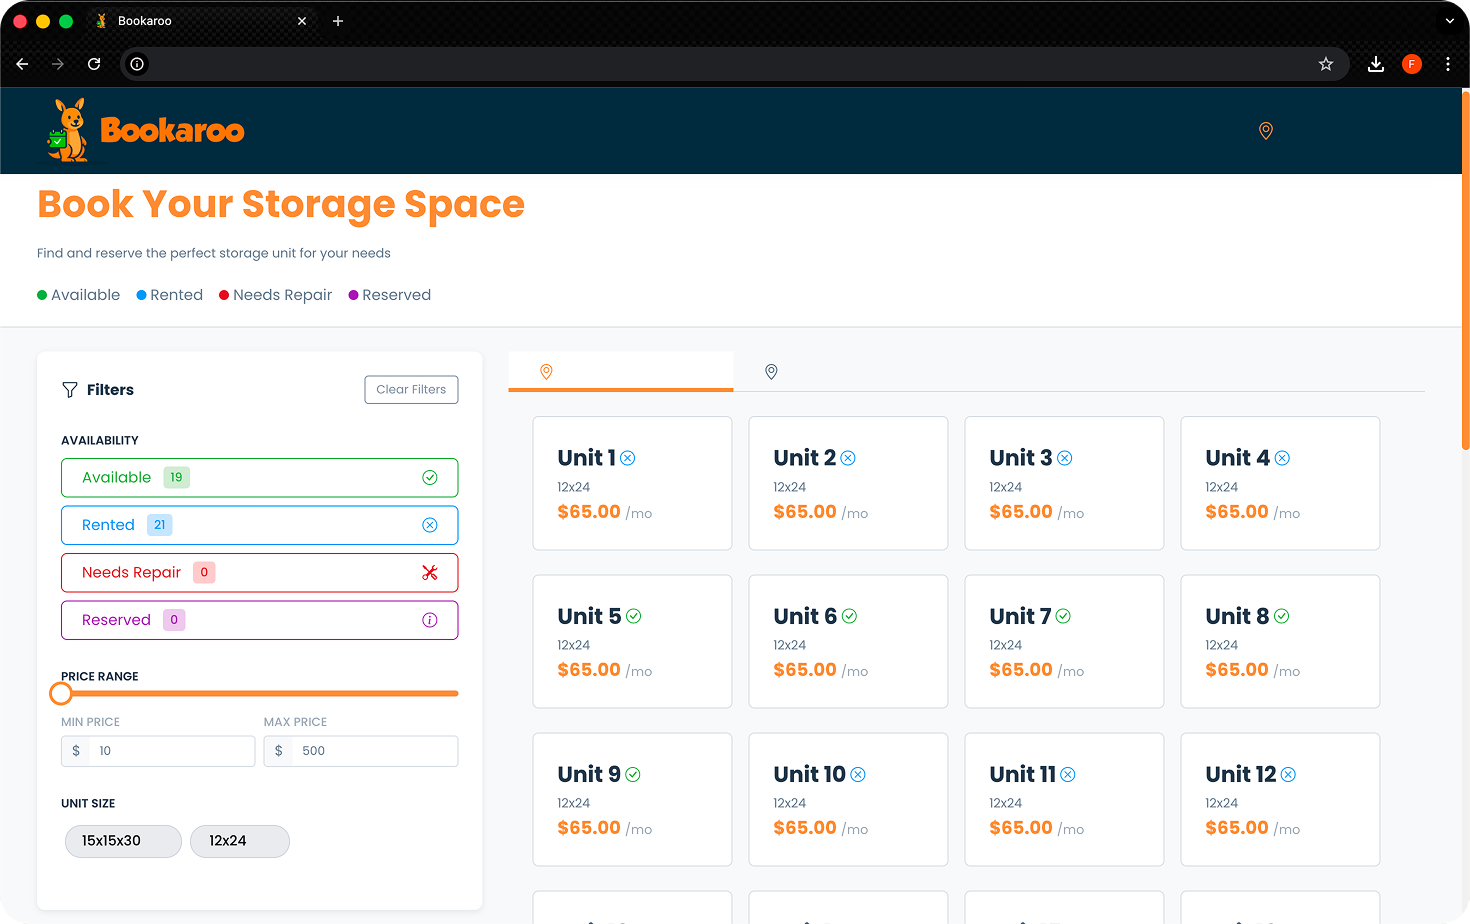The width and height of the screenshot is (1470, 924).
Task: Click the price range slider handle
Action: point(61,693)
